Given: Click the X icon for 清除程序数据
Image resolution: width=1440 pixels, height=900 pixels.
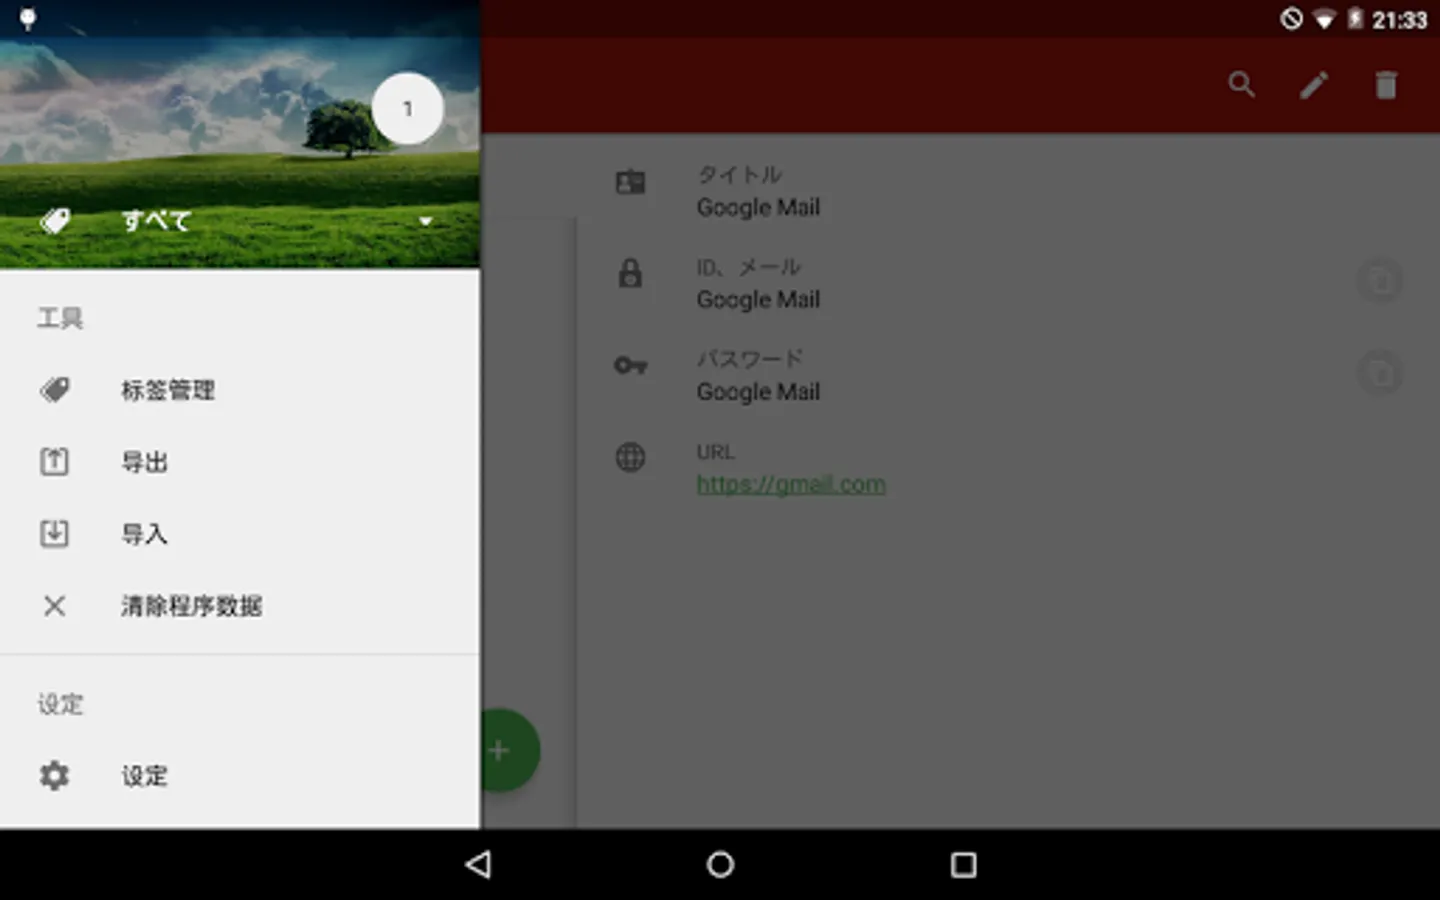Looking at the screenshot, I should click(x=55, y=606).
